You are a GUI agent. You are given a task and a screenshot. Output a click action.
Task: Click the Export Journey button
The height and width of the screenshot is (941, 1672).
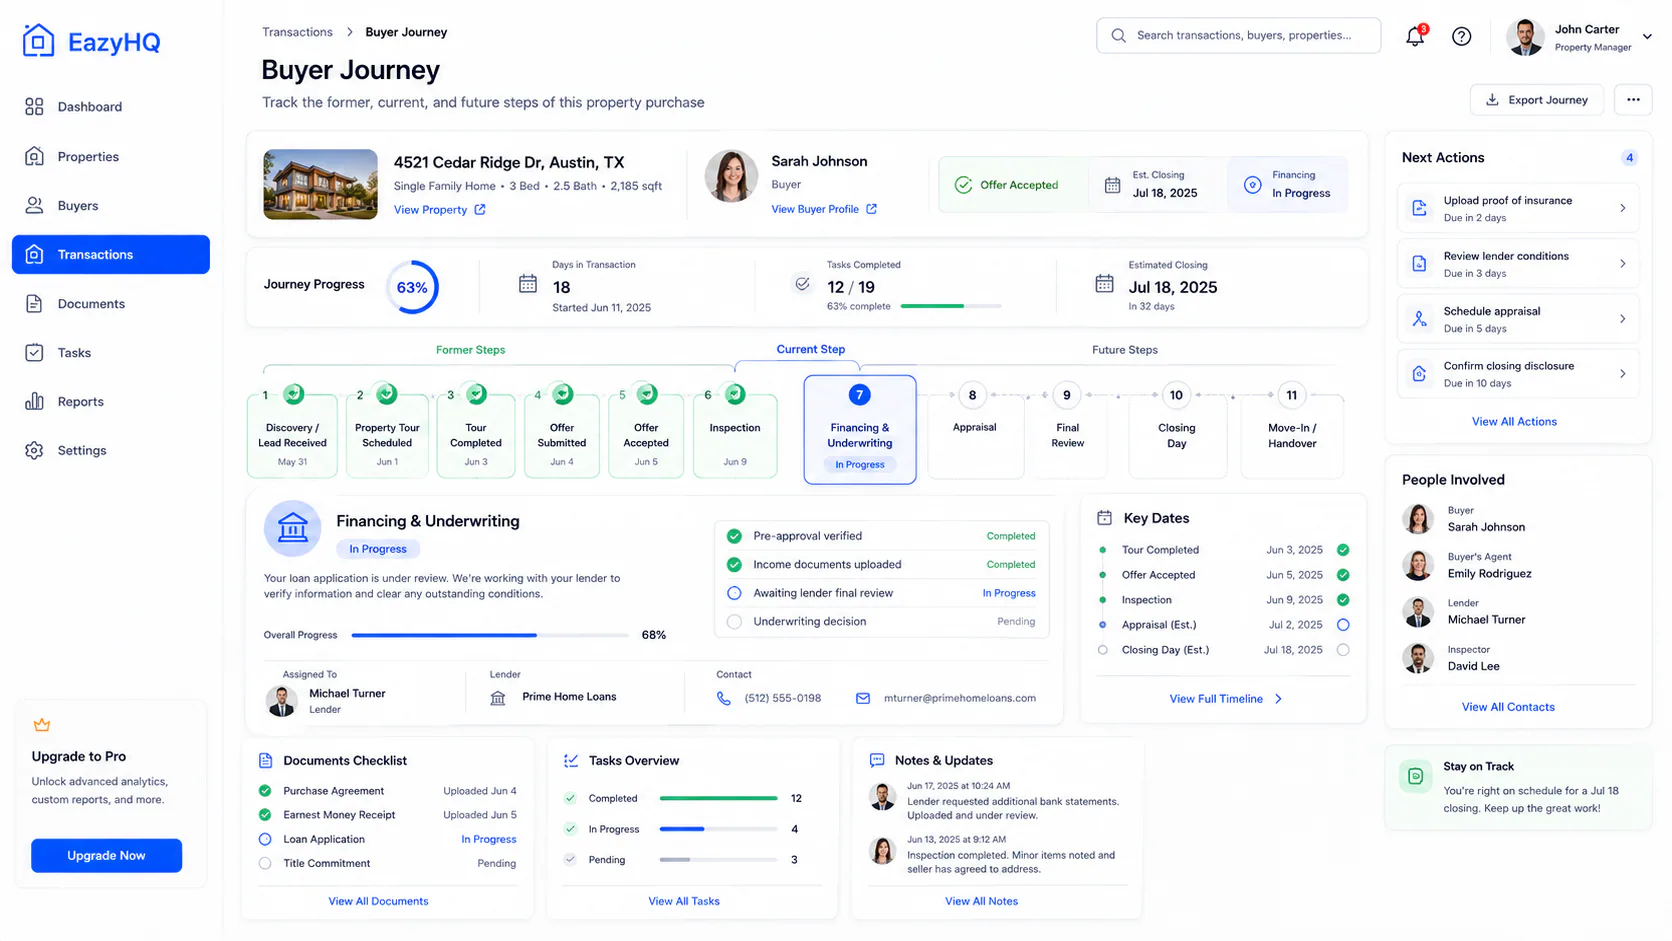tap(1536, 100)
